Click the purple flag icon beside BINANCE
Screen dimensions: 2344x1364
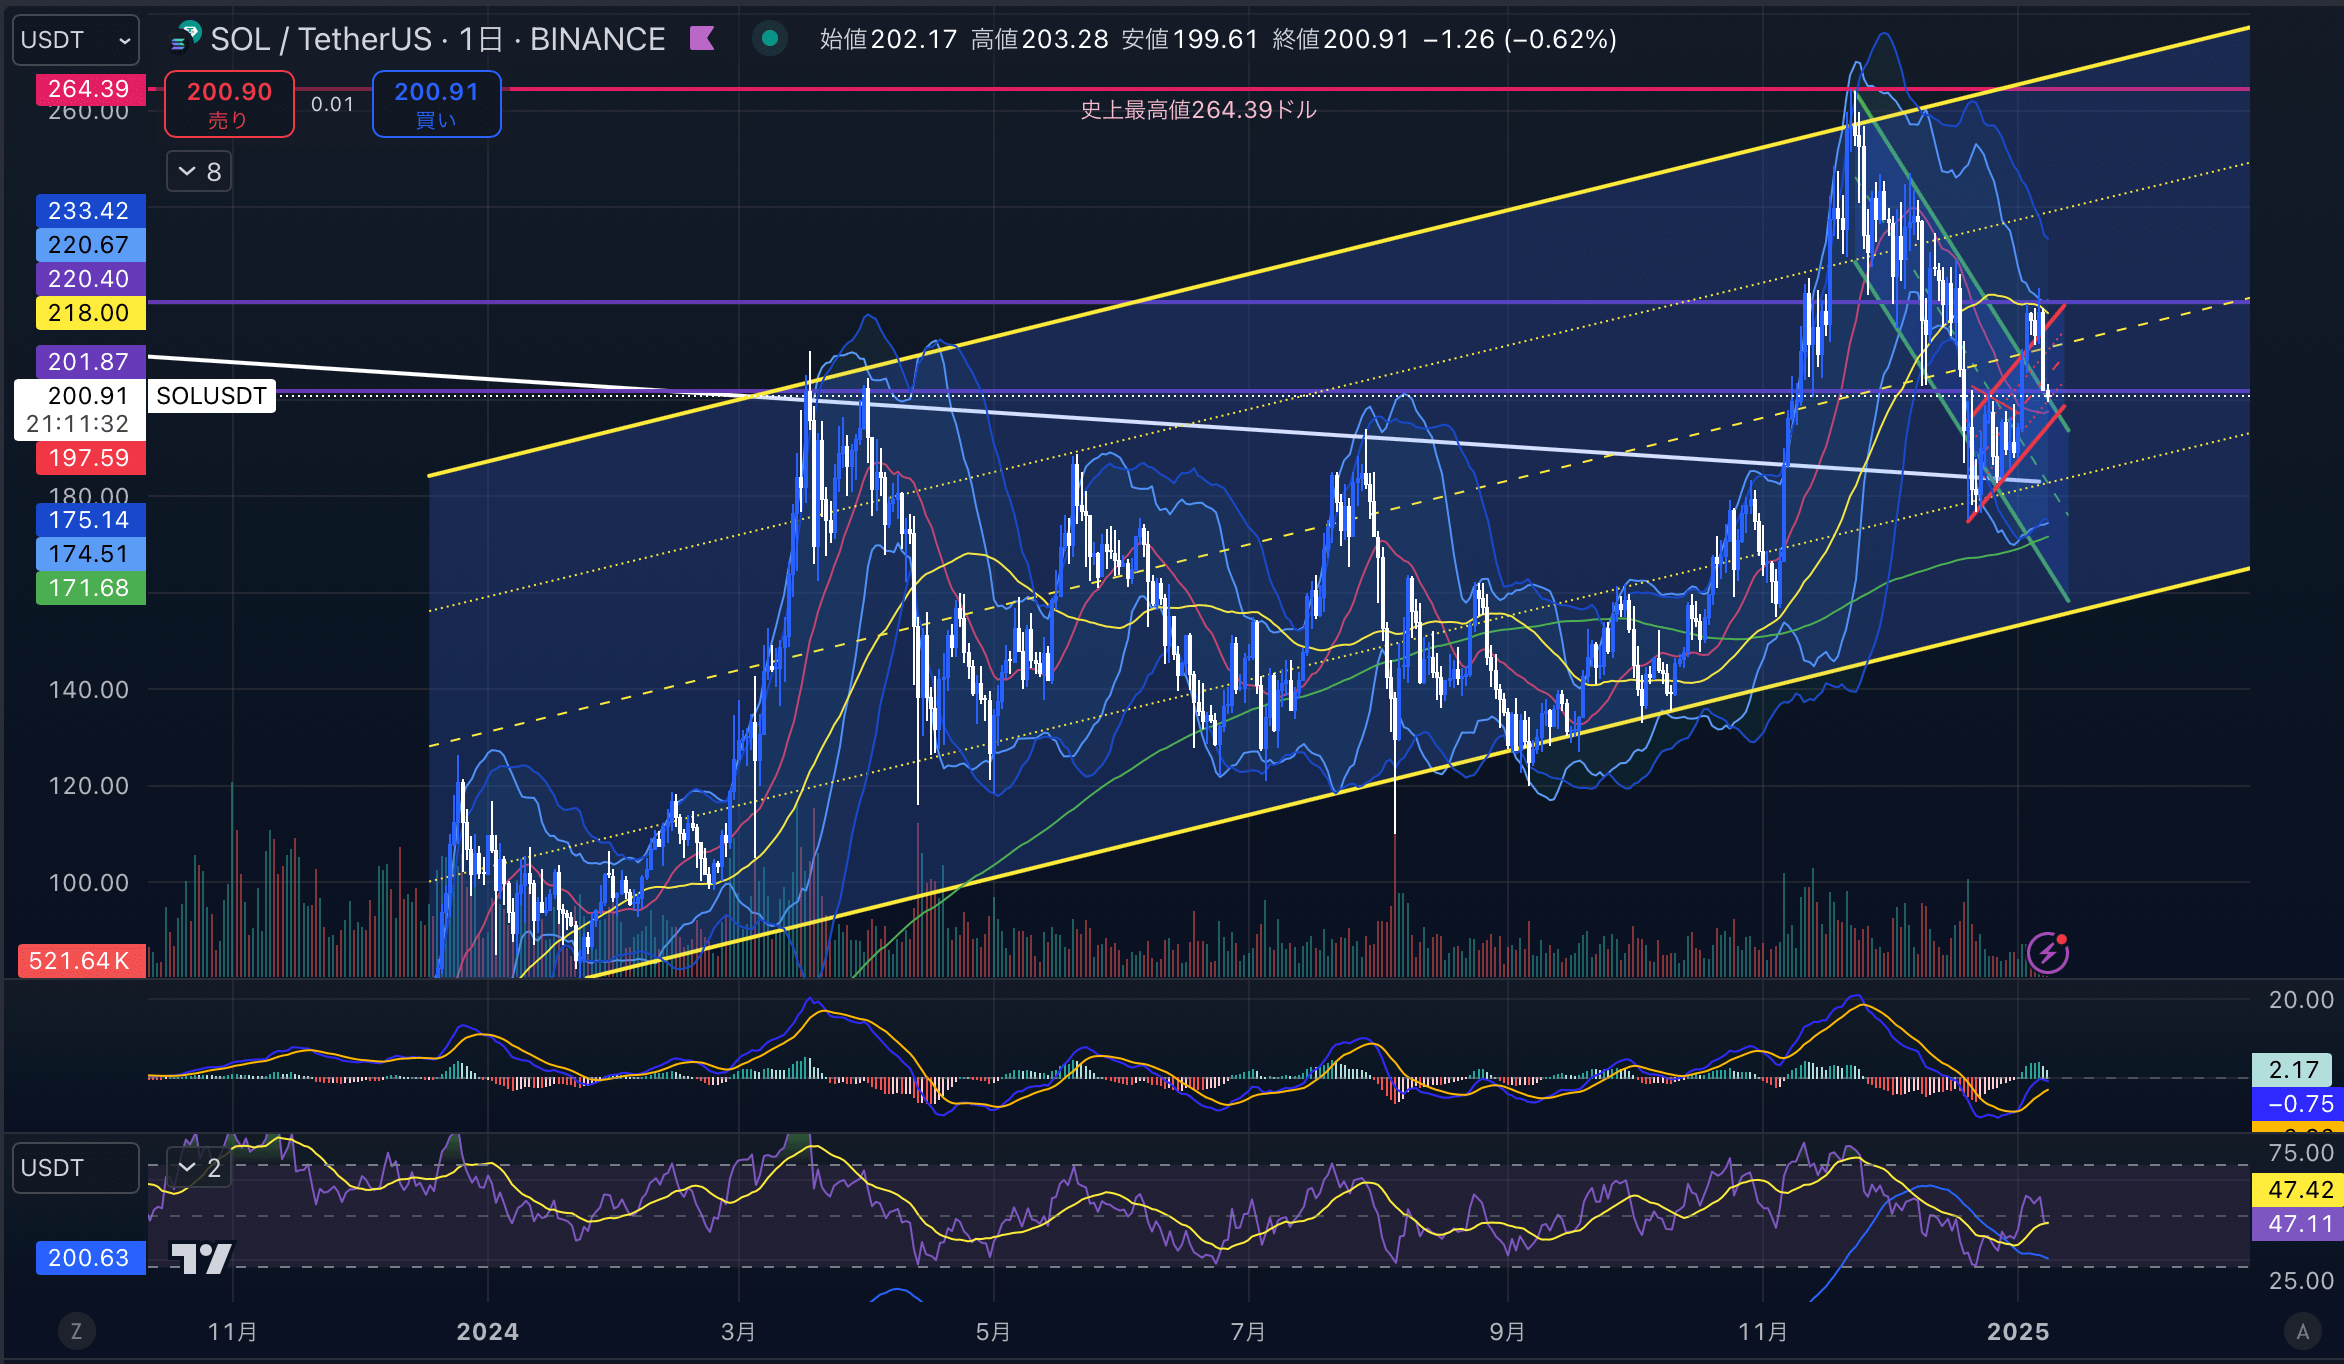pyautogui.click(x=702, y=39)
